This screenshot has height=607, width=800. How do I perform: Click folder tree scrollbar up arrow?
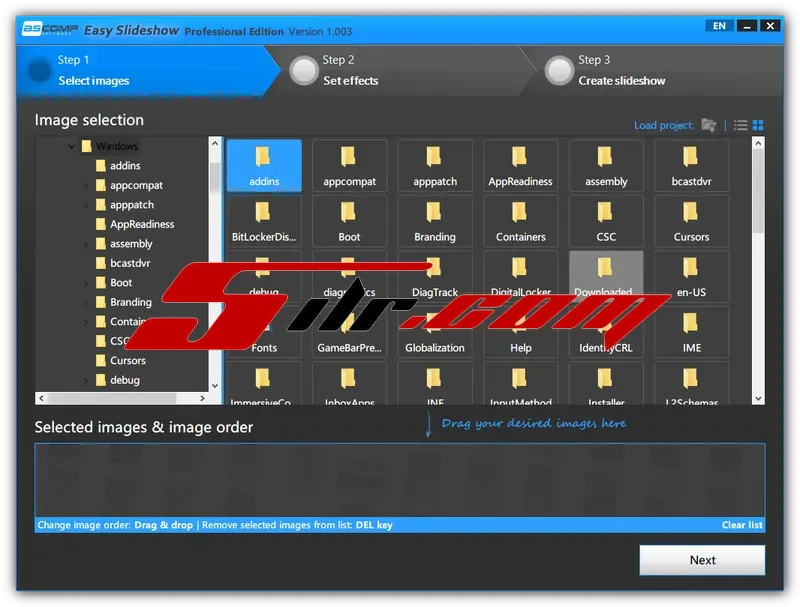[215, 143]
